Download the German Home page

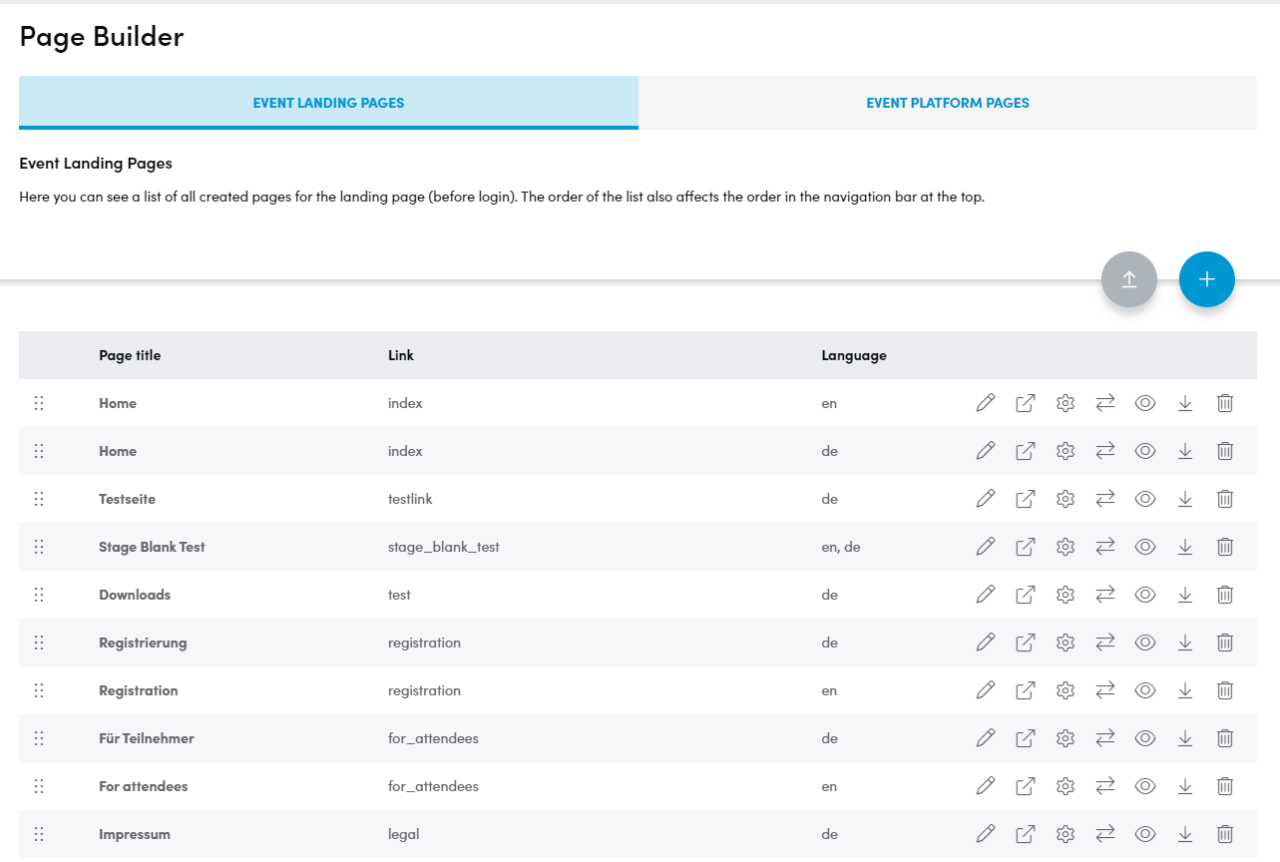coord(1185,451)
